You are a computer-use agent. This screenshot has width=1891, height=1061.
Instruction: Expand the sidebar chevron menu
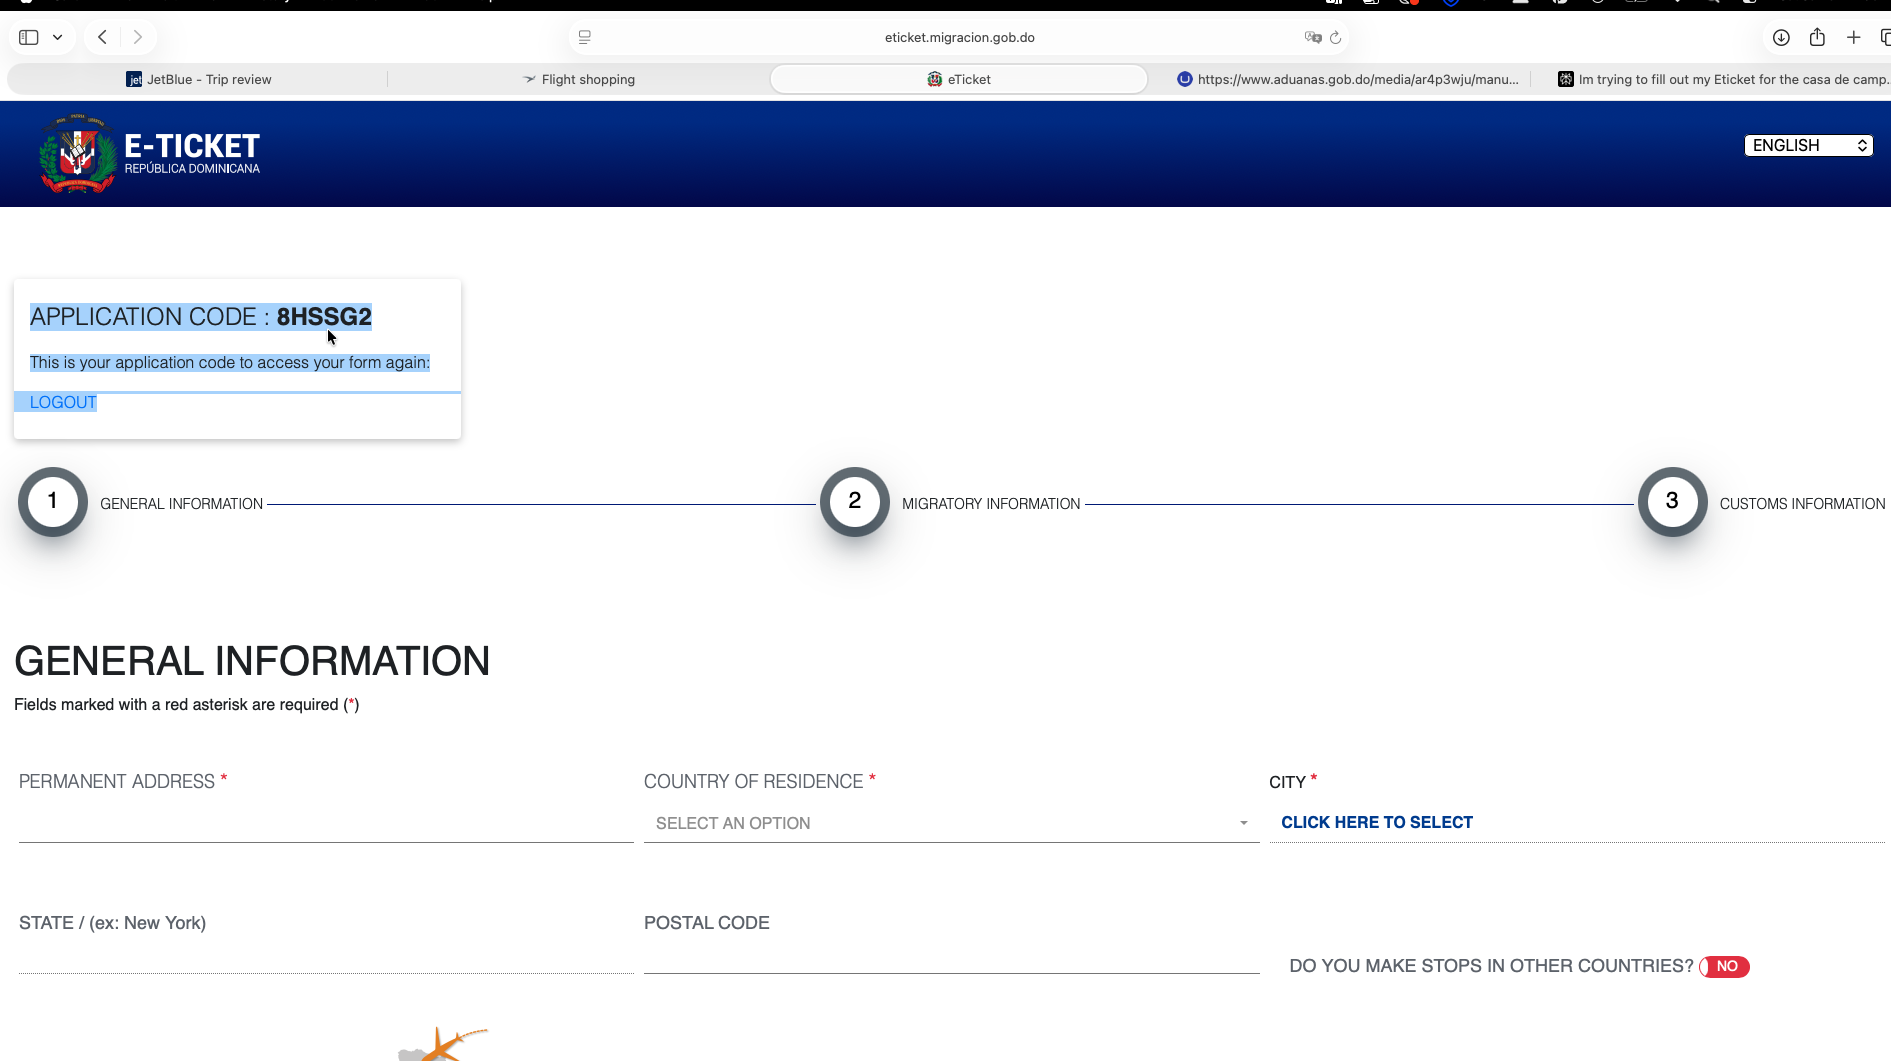pos(57,36)
